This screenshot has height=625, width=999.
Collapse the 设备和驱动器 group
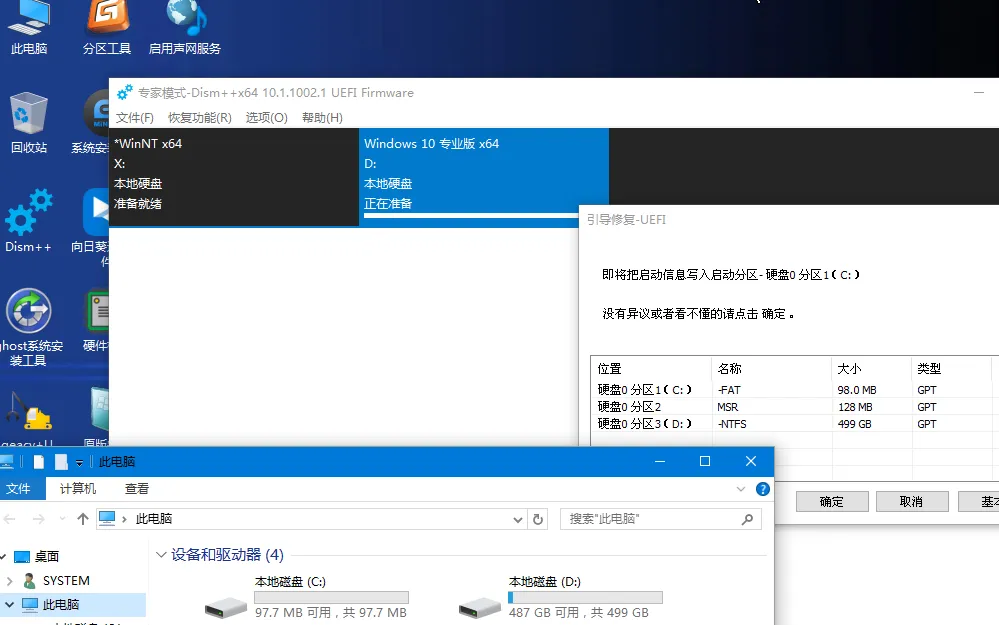pyautogui.click(x=161, y=555)
